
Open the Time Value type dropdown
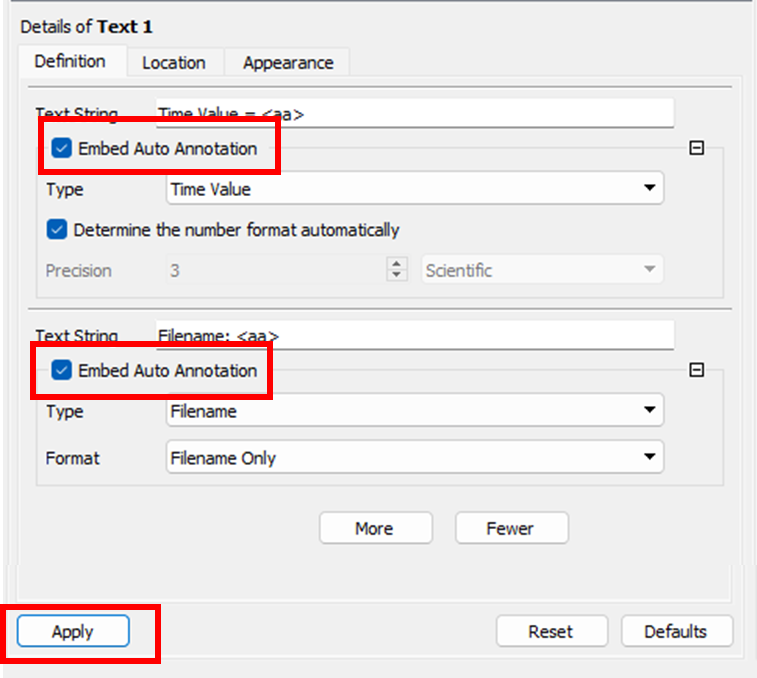tap(415, 188)
